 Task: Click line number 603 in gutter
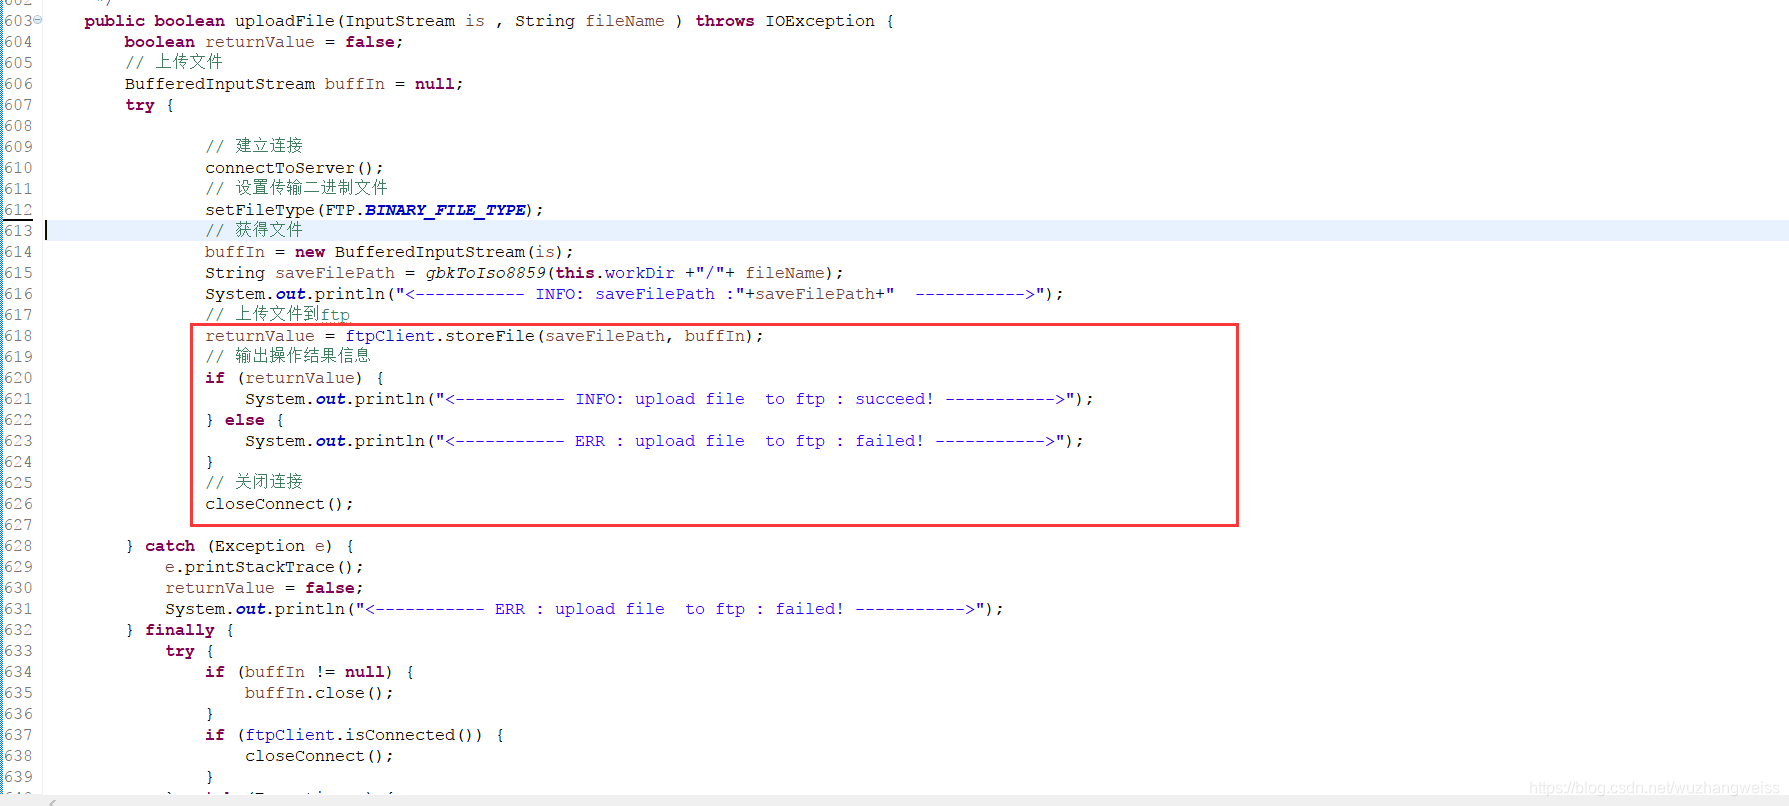pyautogui.click(x=18, y=21)
